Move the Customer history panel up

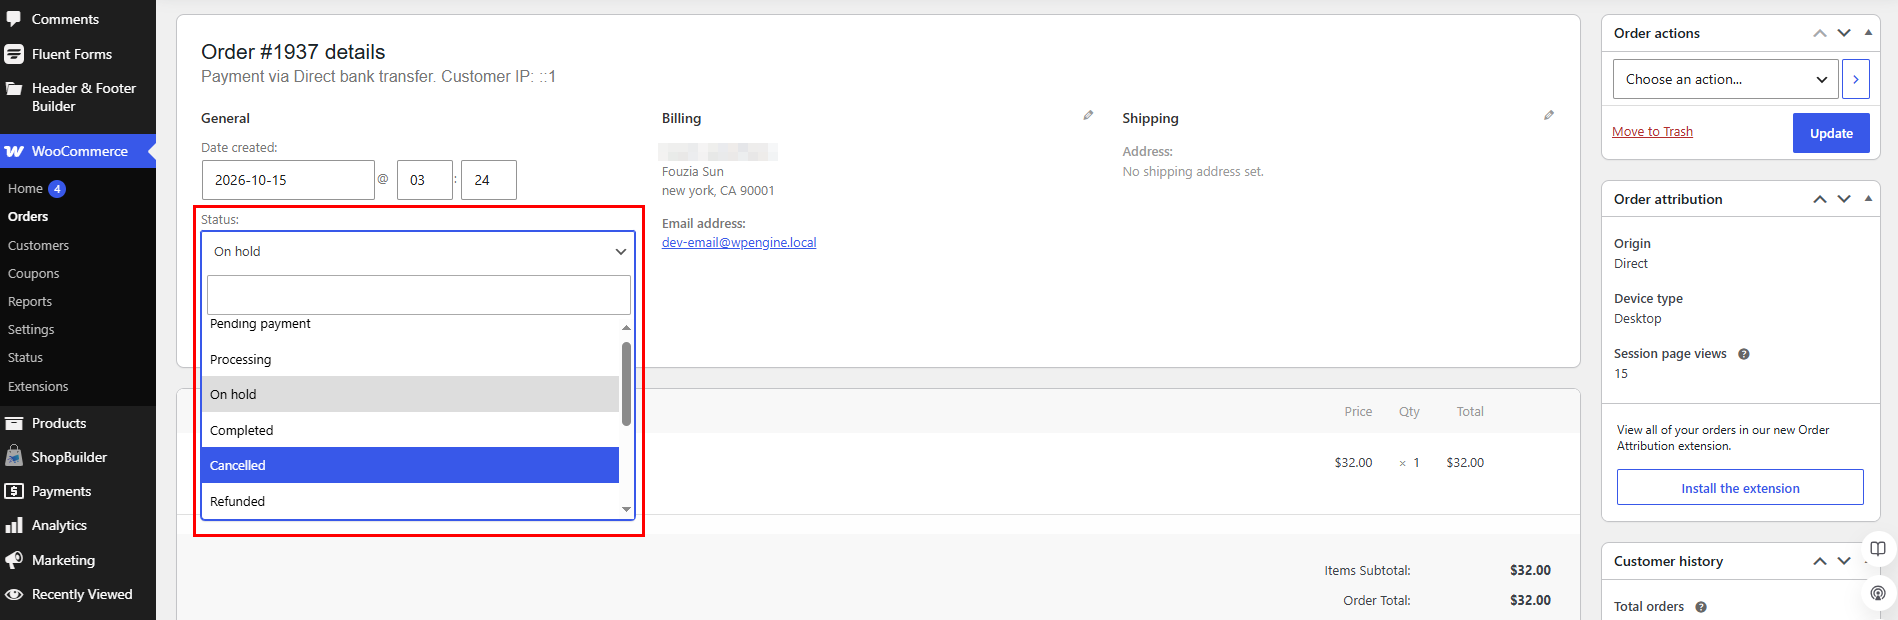pos(1820,561)
